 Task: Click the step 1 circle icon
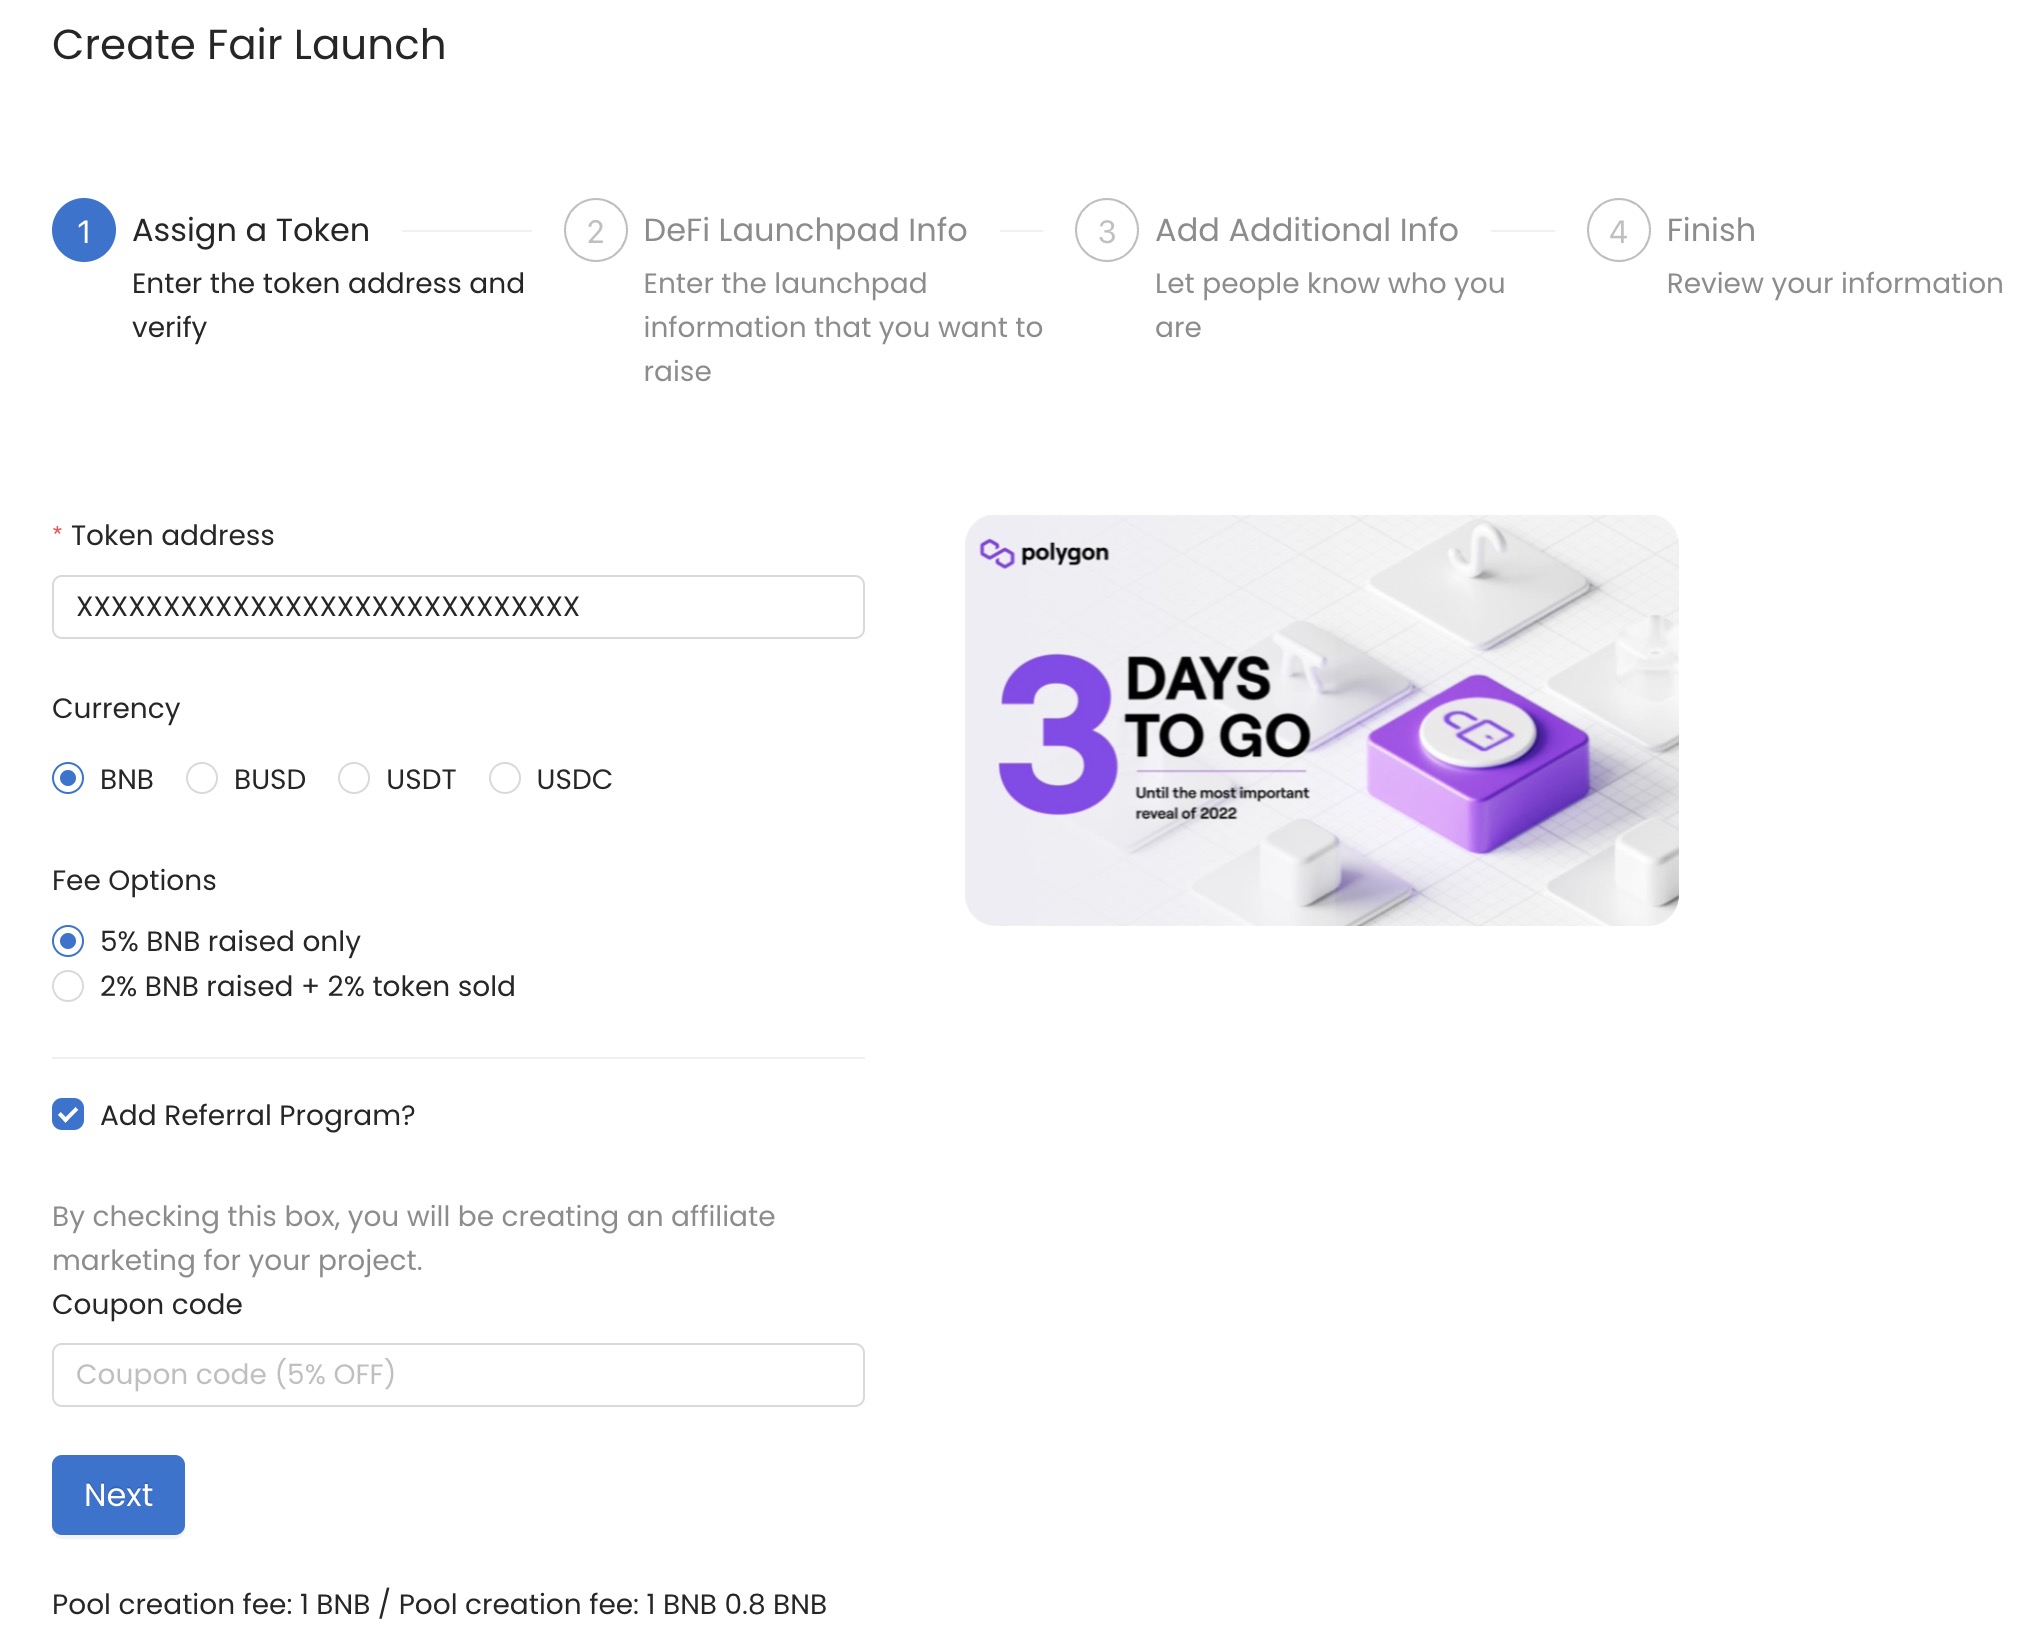pyautogui.click(x=84, y=230)
